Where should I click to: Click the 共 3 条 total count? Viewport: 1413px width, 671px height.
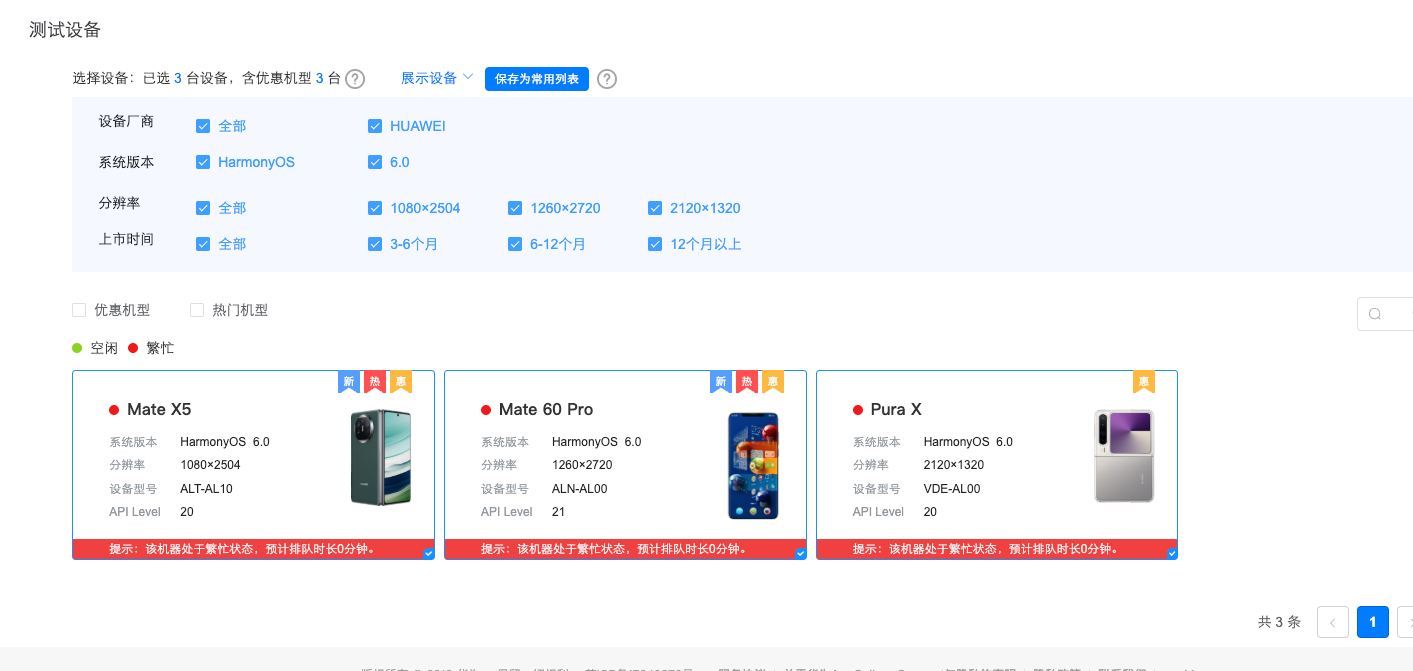(x=1279, y=622)
